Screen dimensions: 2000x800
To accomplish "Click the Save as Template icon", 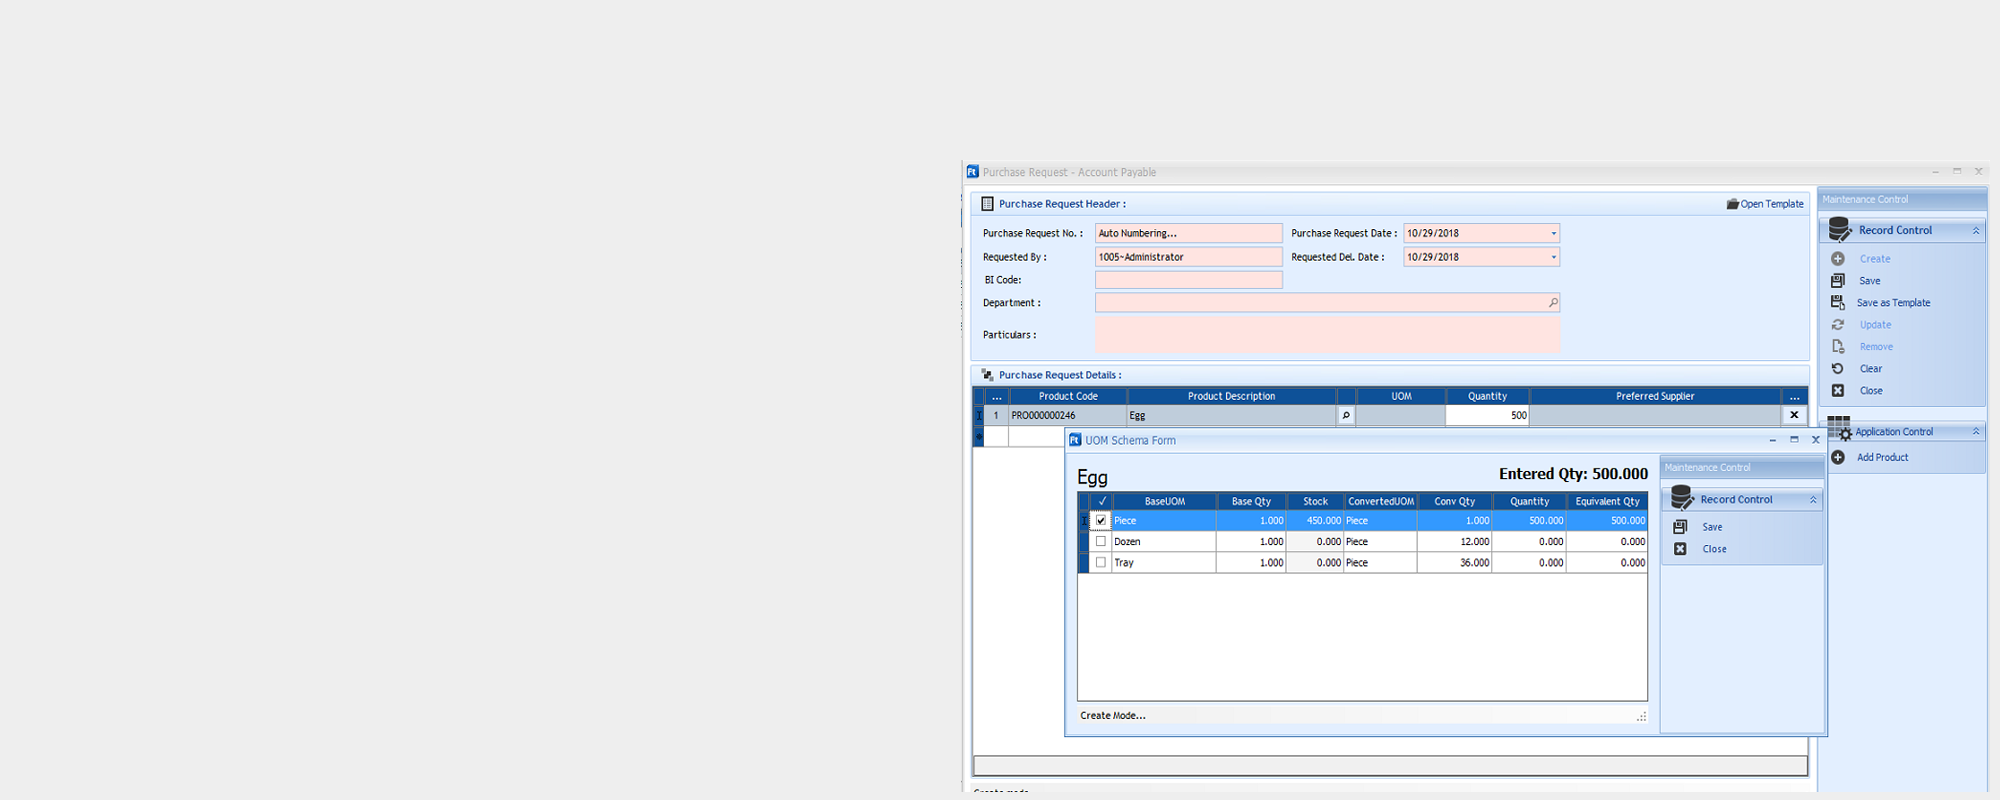I will (1838, 303).
